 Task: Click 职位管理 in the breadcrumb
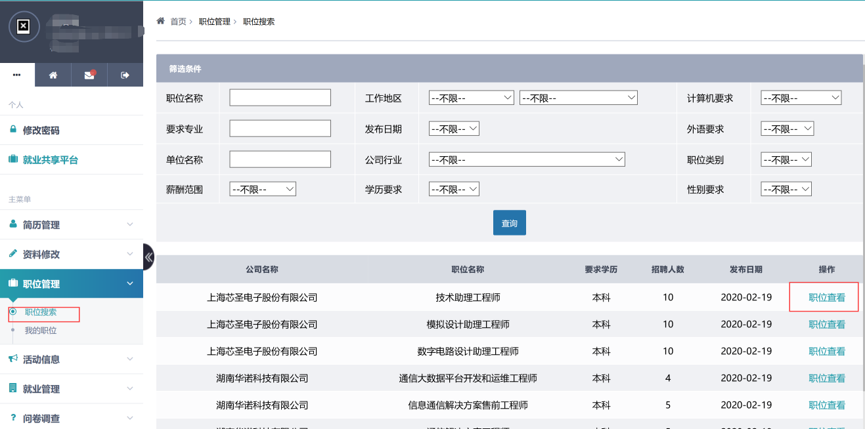[x=214, y=21]
